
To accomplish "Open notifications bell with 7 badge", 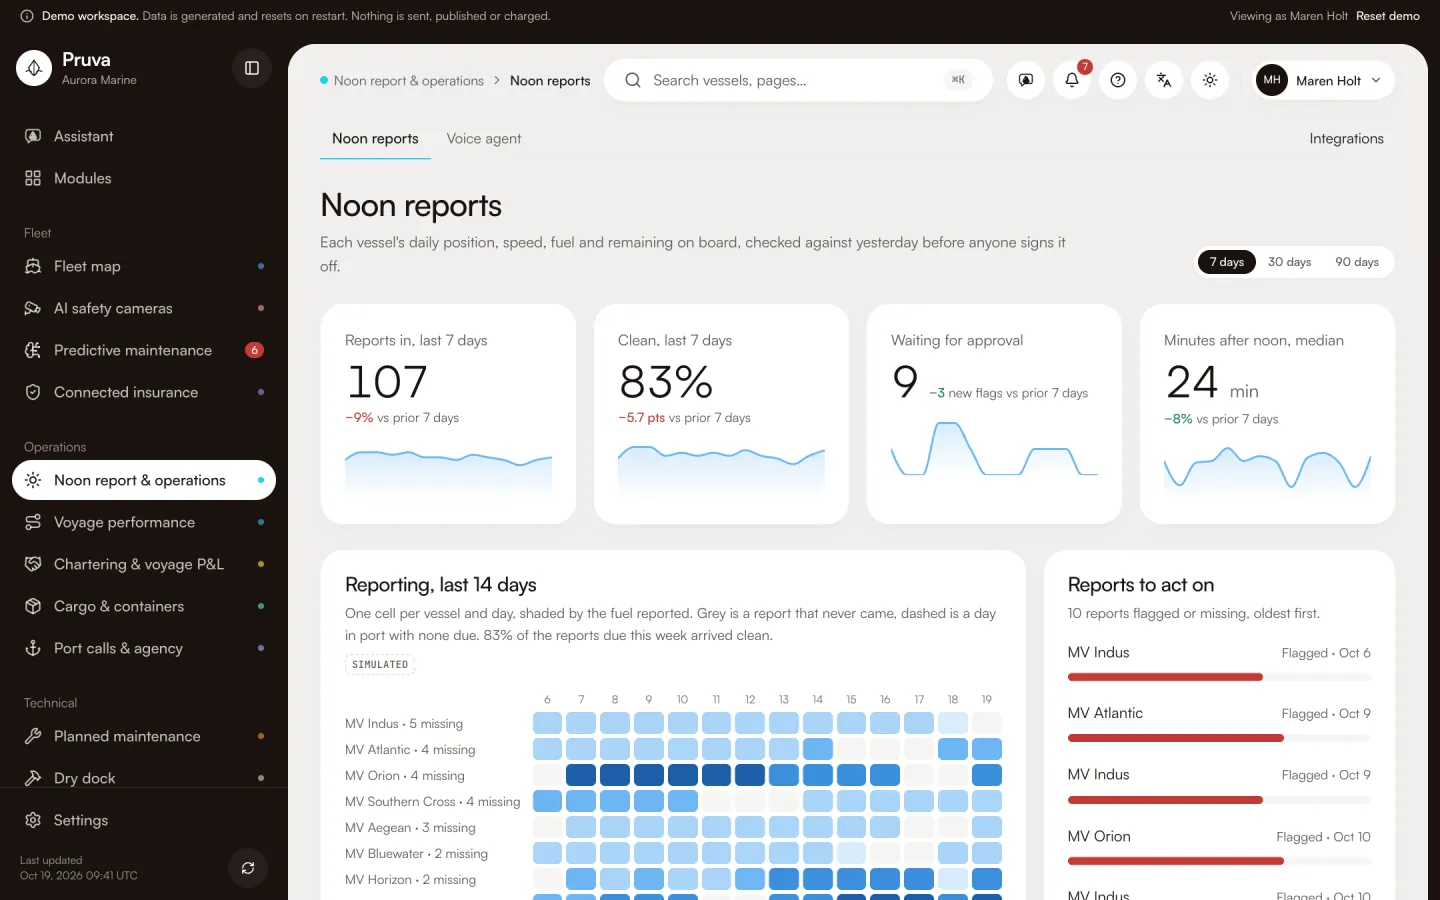I will point(1072,80).
